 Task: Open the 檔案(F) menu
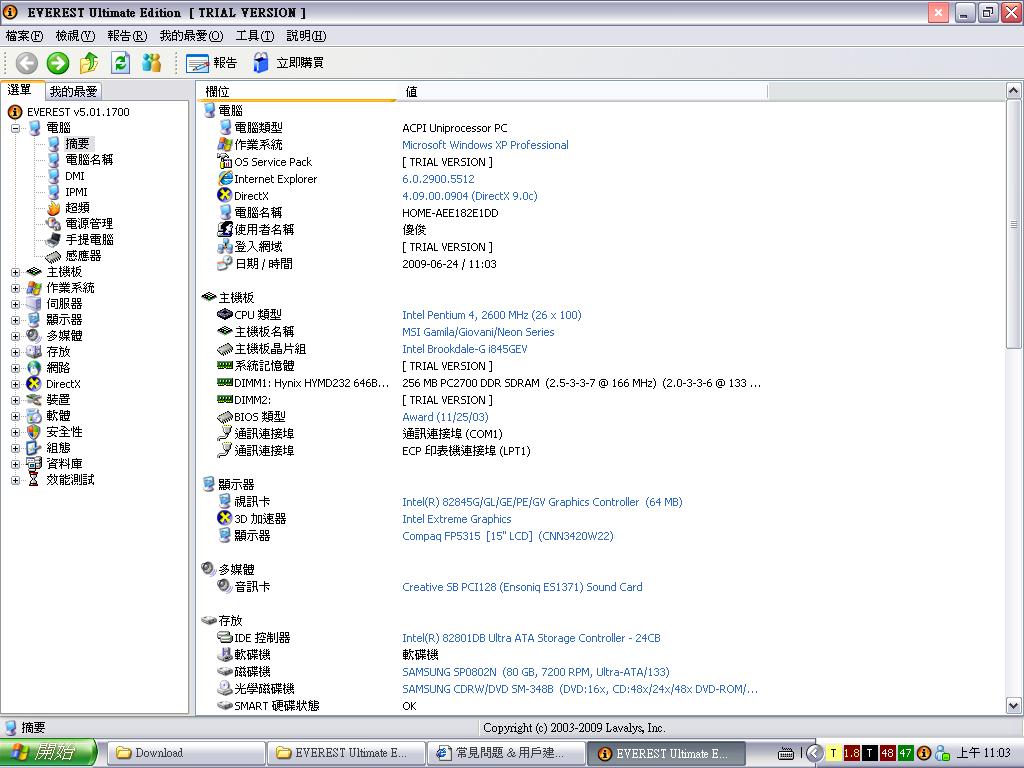coord(24,36)
